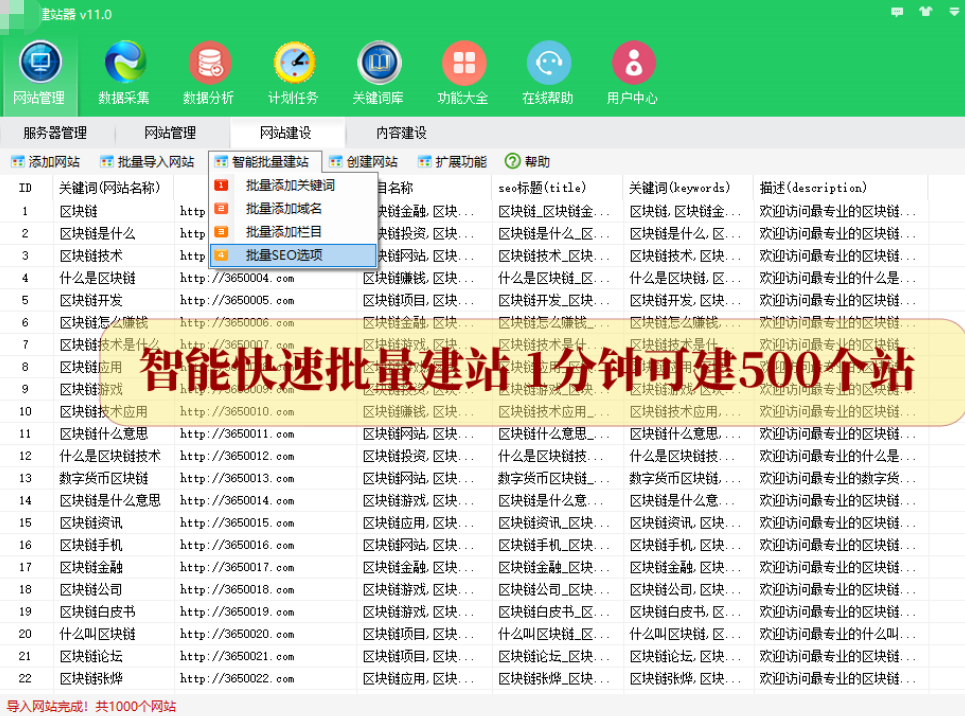The image size is (965, 716).
Task: Open the 网站管理 main module icon
Action: [x=40, y=63]
